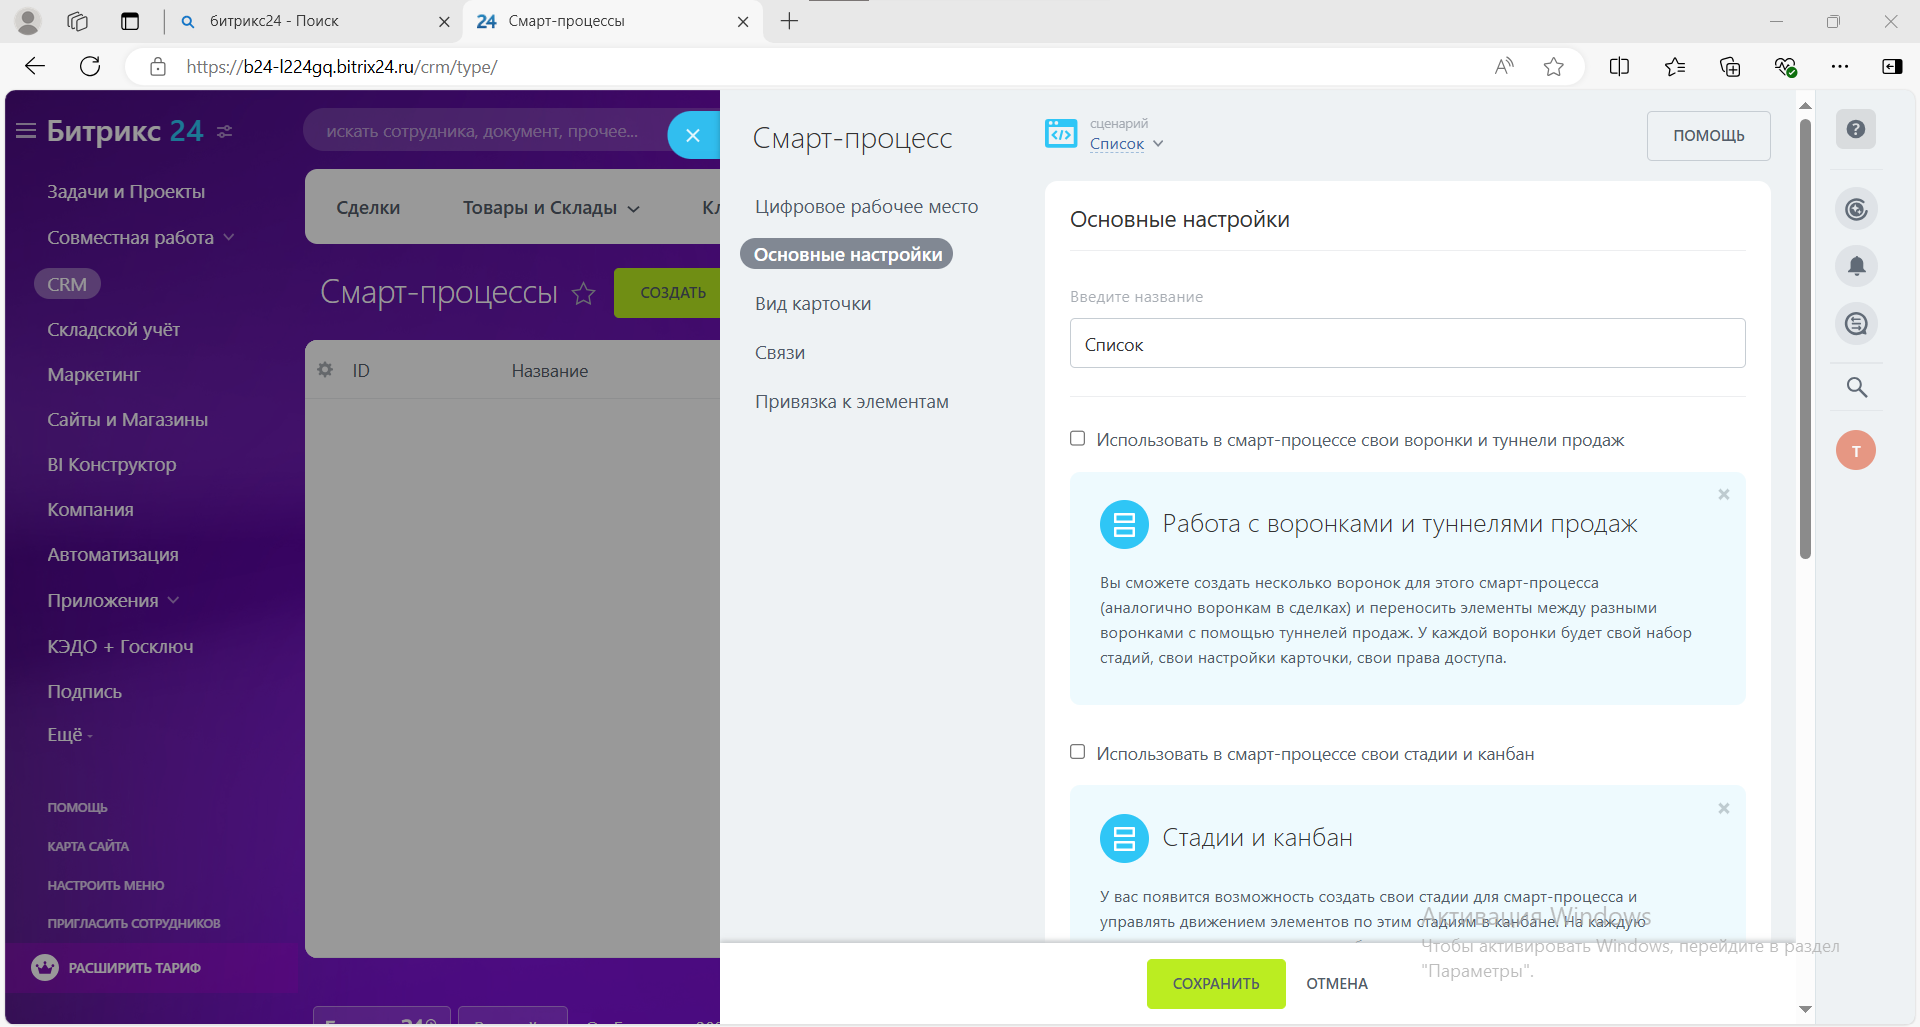
Task: Open the Настроить меню link
Action: [x=105, y=885]
